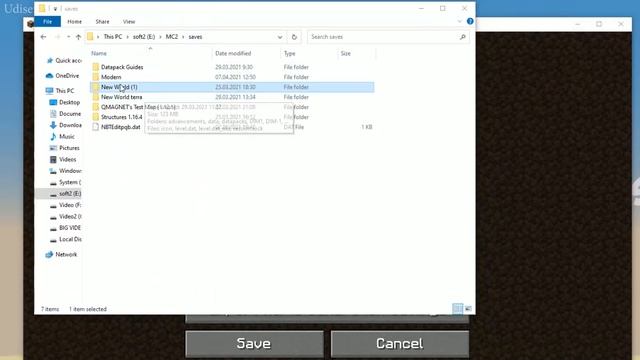The width and height of the screenshot is (640, 360).
Task: Open Explorer help question mark icon
Action: coord(470,21)
